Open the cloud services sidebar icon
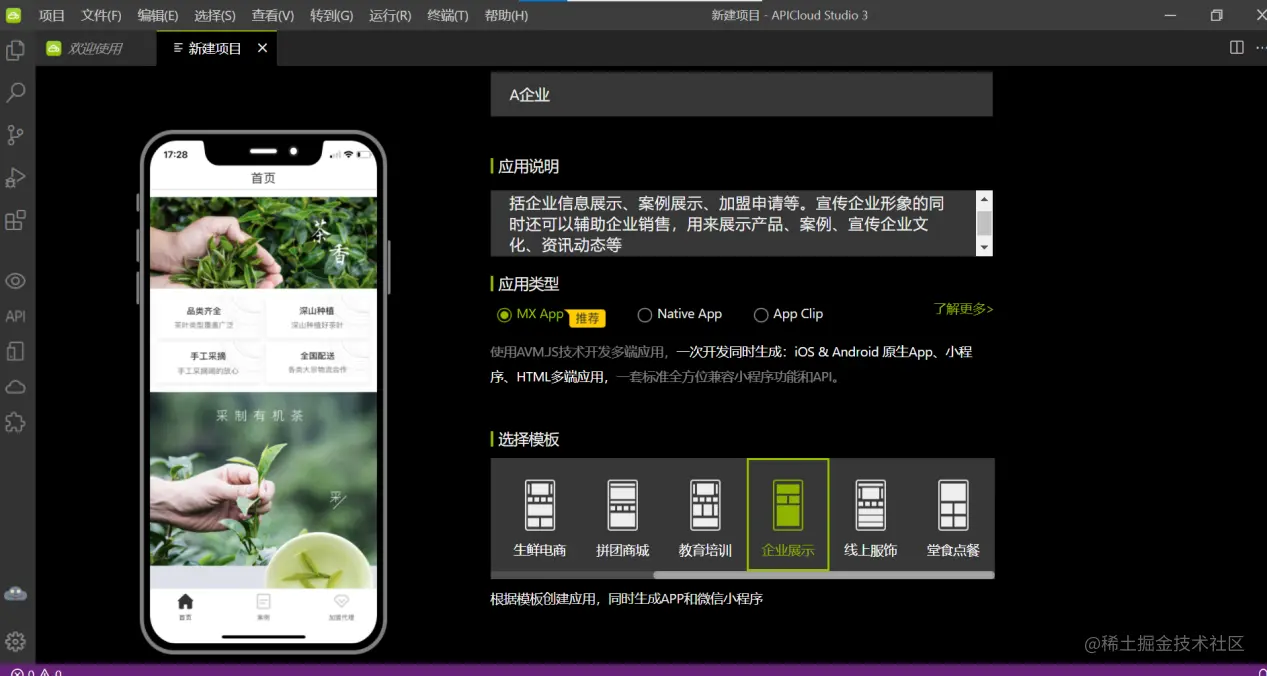 click(15, 386)
